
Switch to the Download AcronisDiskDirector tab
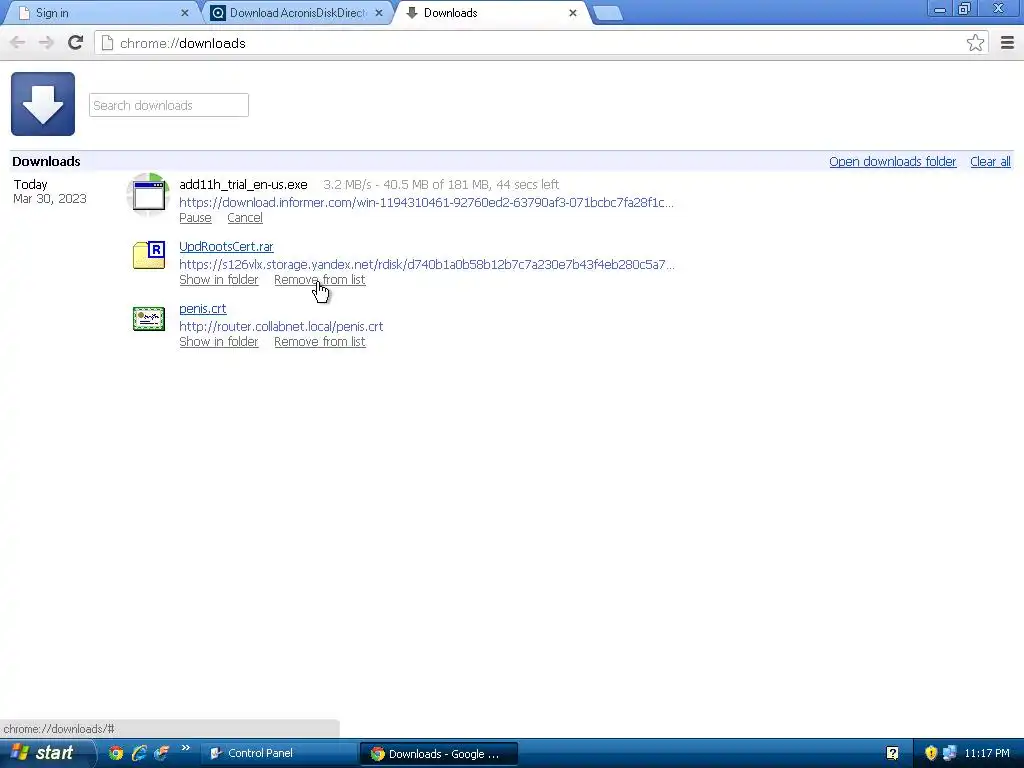(x=297, y=13)
